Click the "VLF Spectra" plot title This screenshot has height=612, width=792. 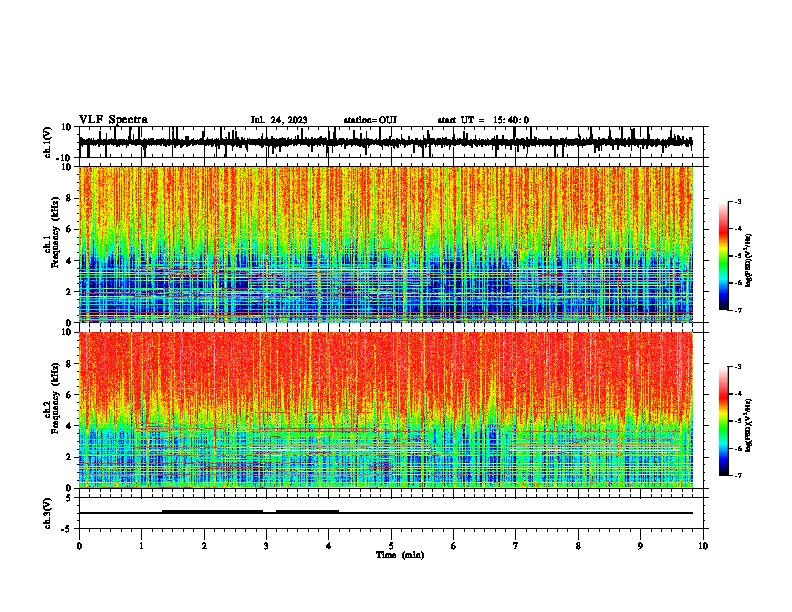pyautogui.click(x=113, y=120)
